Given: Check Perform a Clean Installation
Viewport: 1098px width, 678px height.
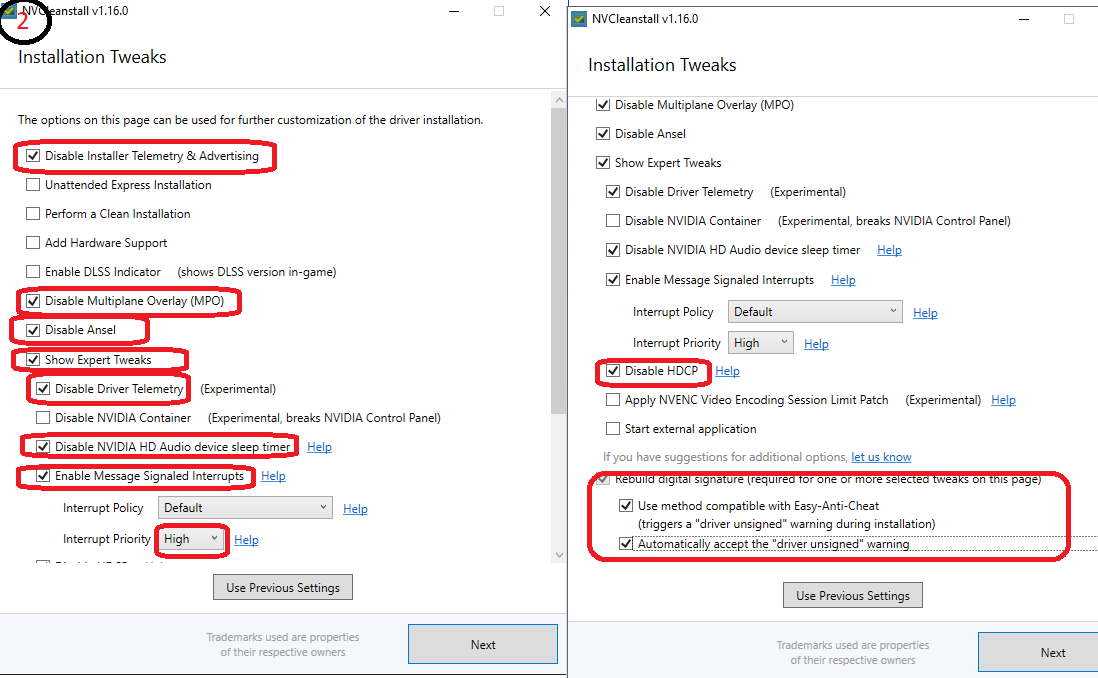Looking at the screenshot, I should pyautogui.click(x=33, y=213).
